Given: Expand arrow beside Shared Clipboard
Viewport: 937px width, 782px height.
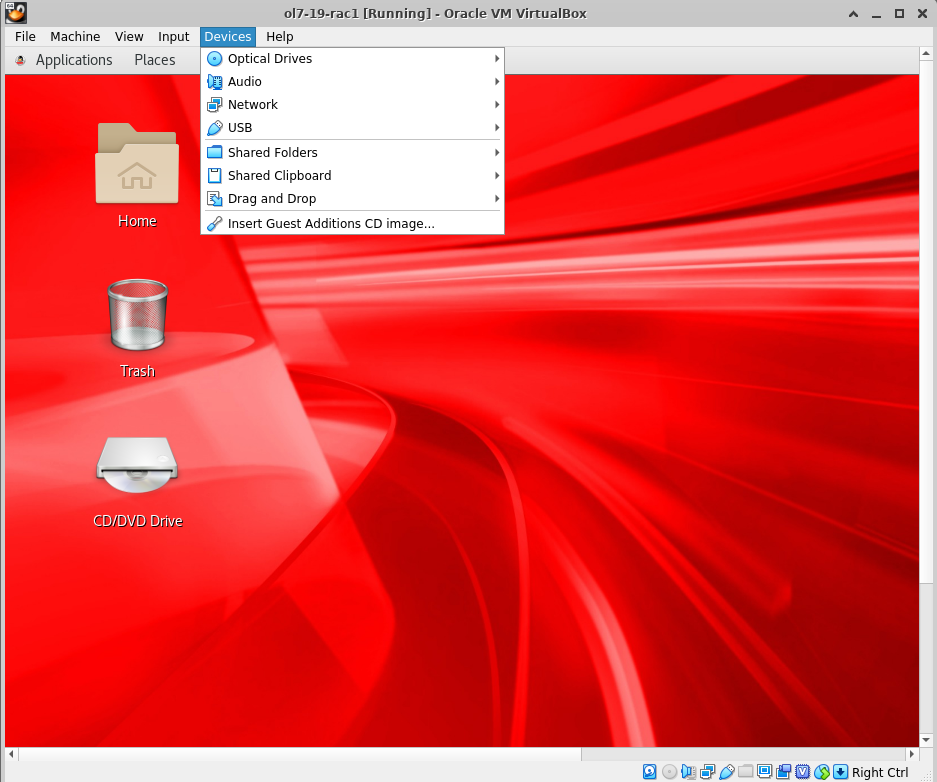Looking at the screenshot, I should click(497, 175).
